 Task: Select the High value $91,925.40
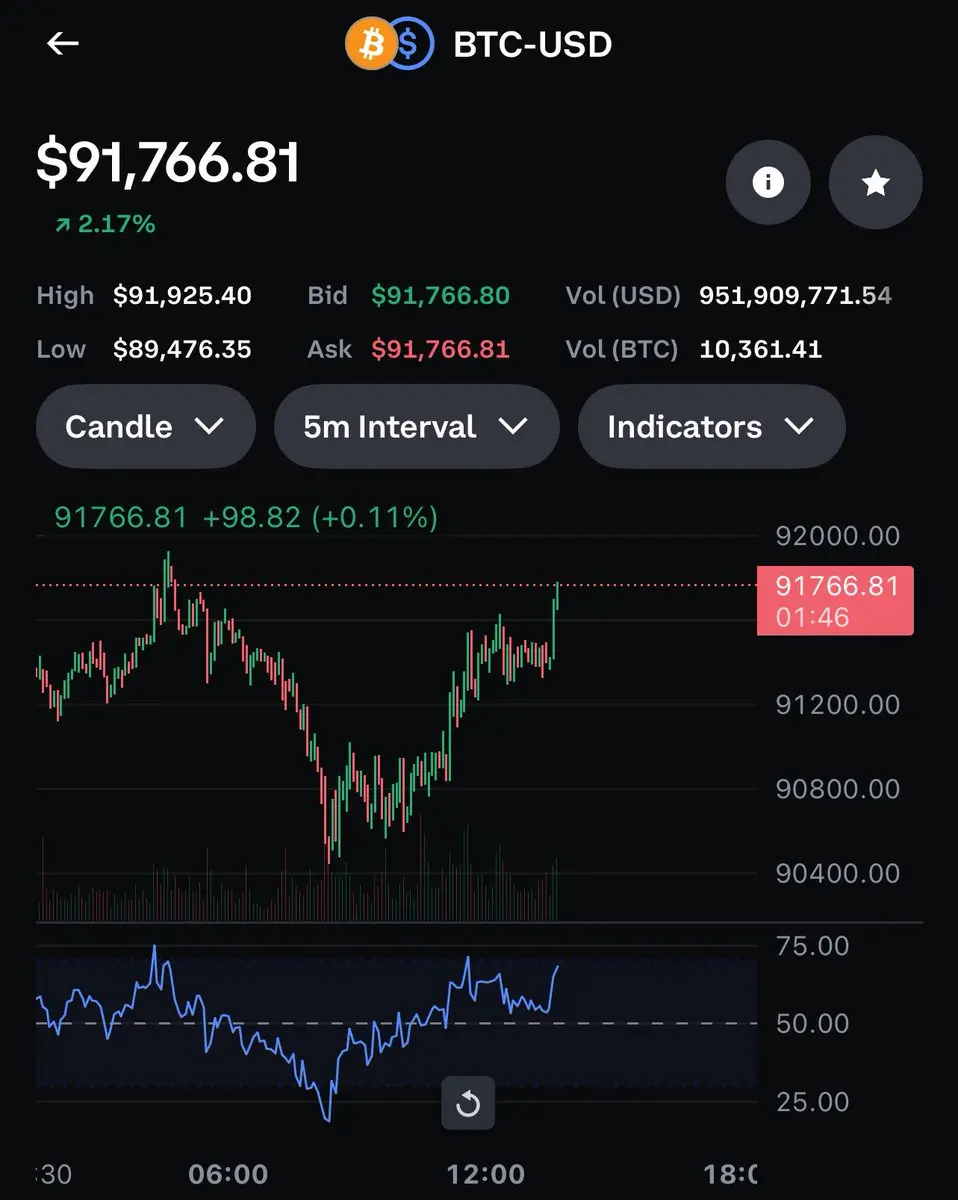tap(182, 296)
